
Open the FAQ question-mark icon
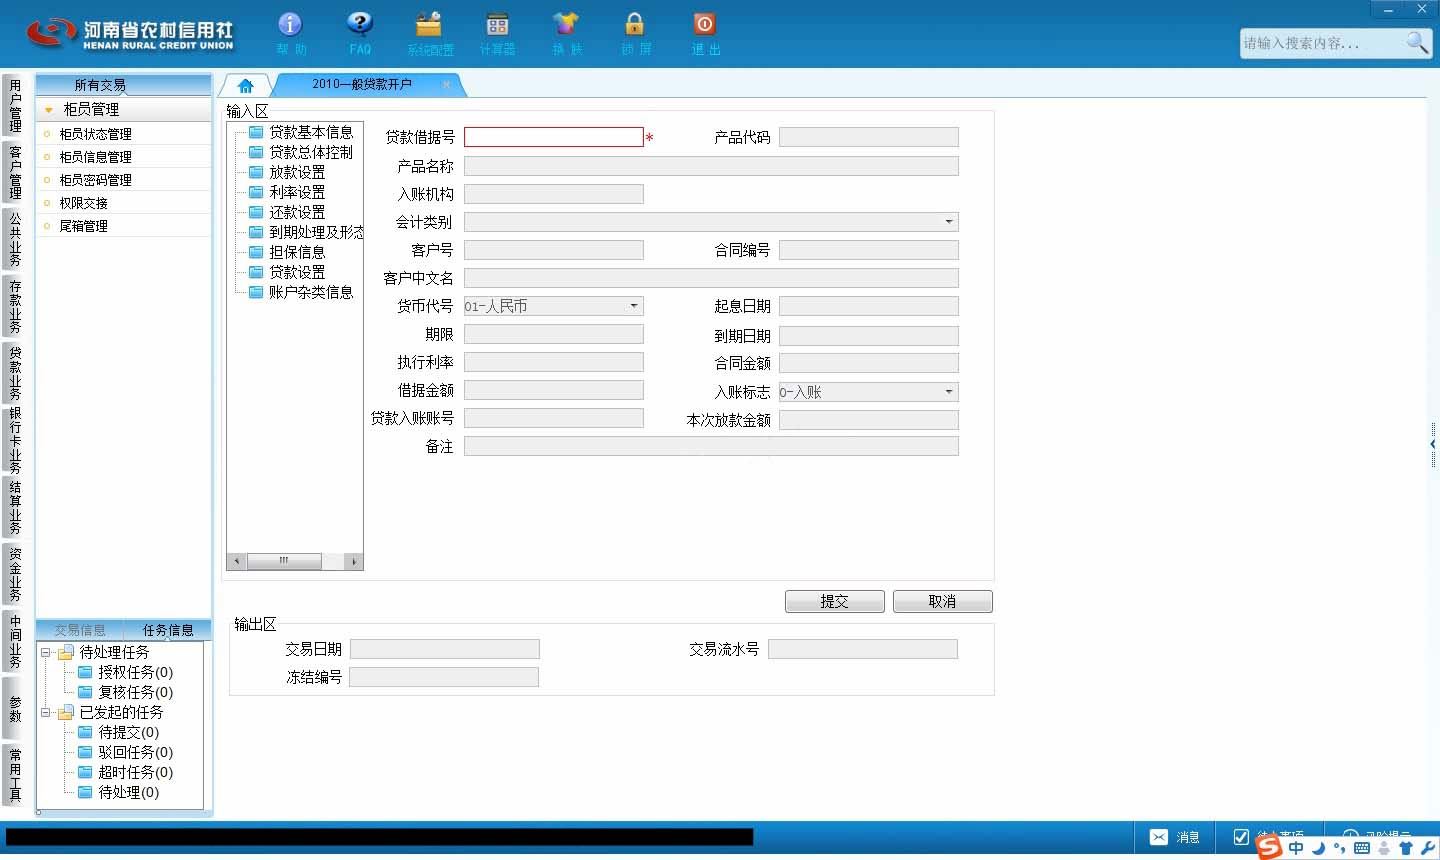tap(360, 24)
